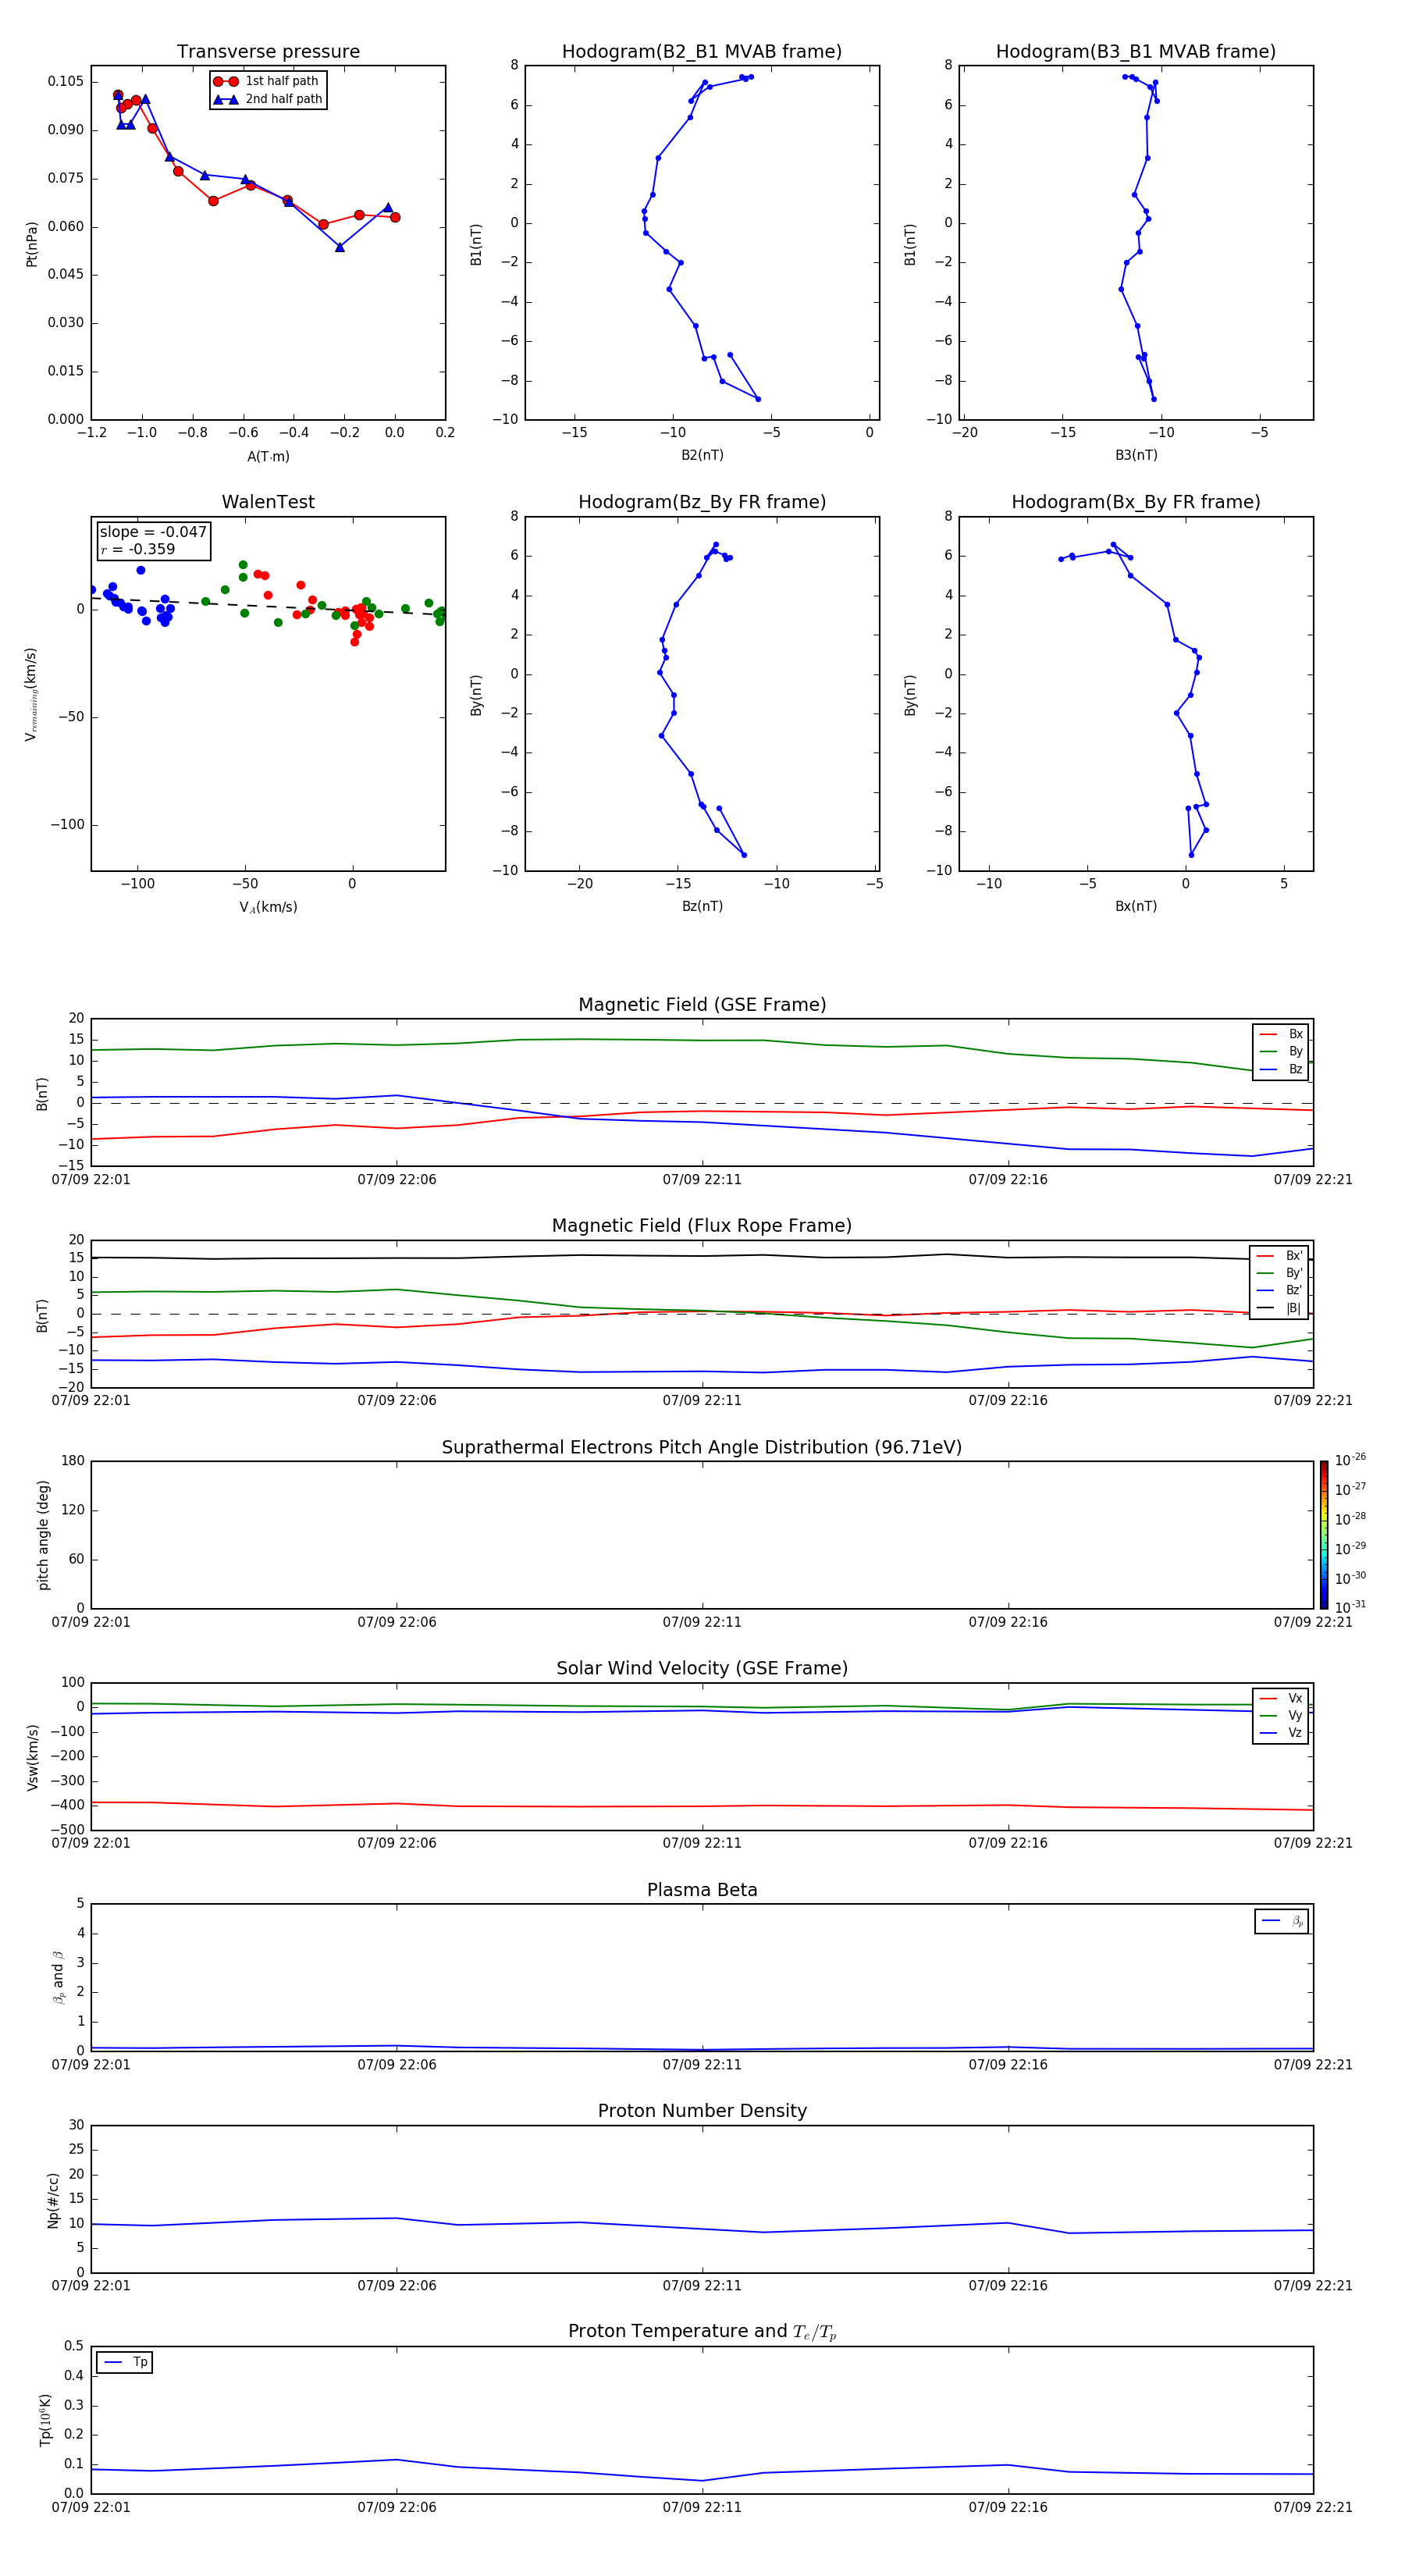Image resolution: width=1405 pixels, height=2576 pixels.
Task: Click '07/09 22:21' tick under Plasma Beta plot
Action: (1313, 2065)
